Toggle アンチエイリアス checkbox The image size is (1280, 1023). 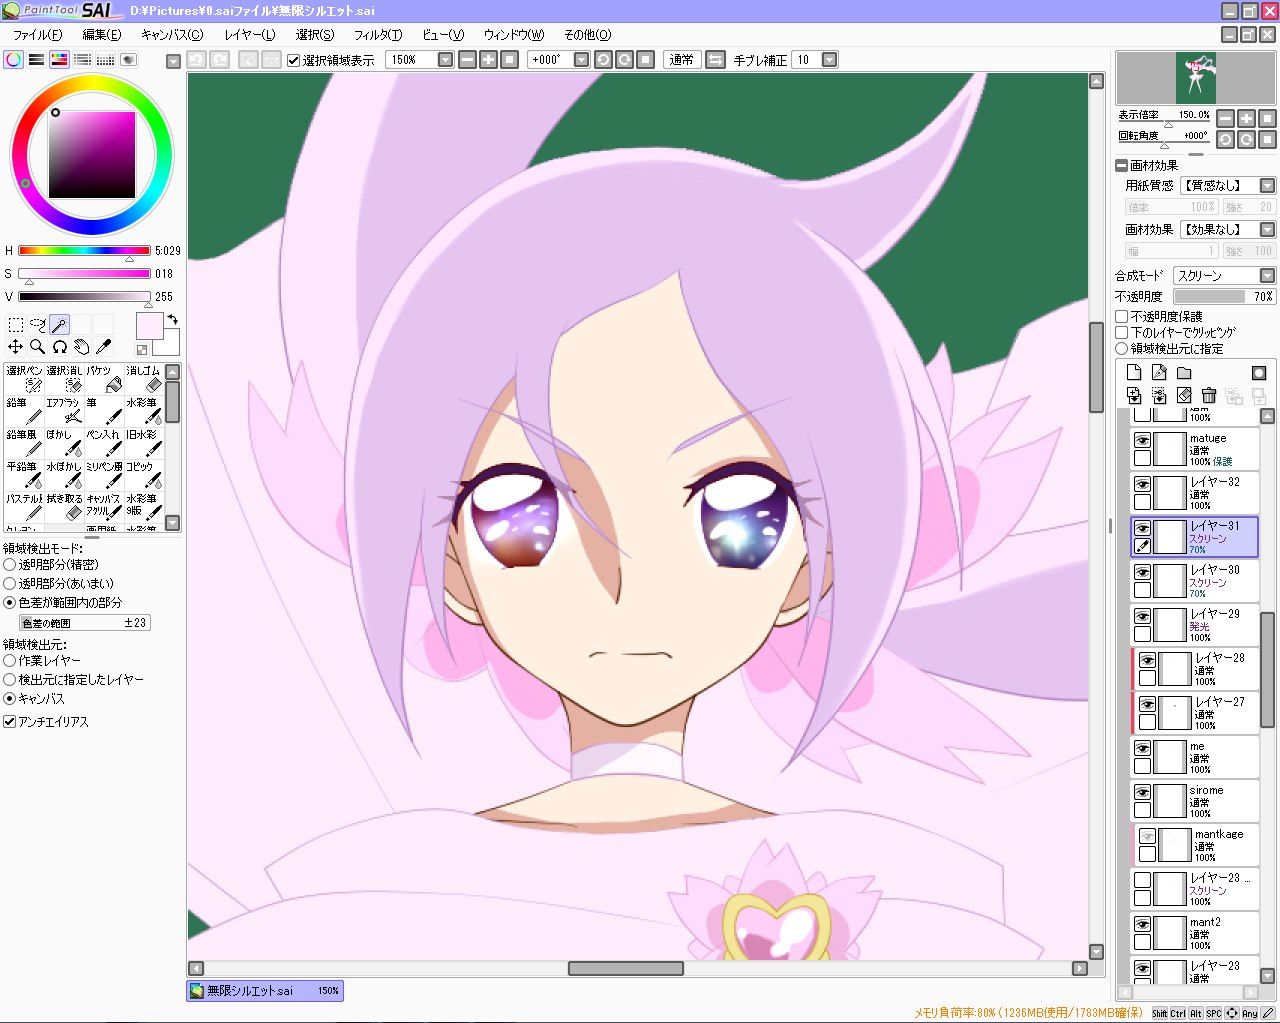9,721
